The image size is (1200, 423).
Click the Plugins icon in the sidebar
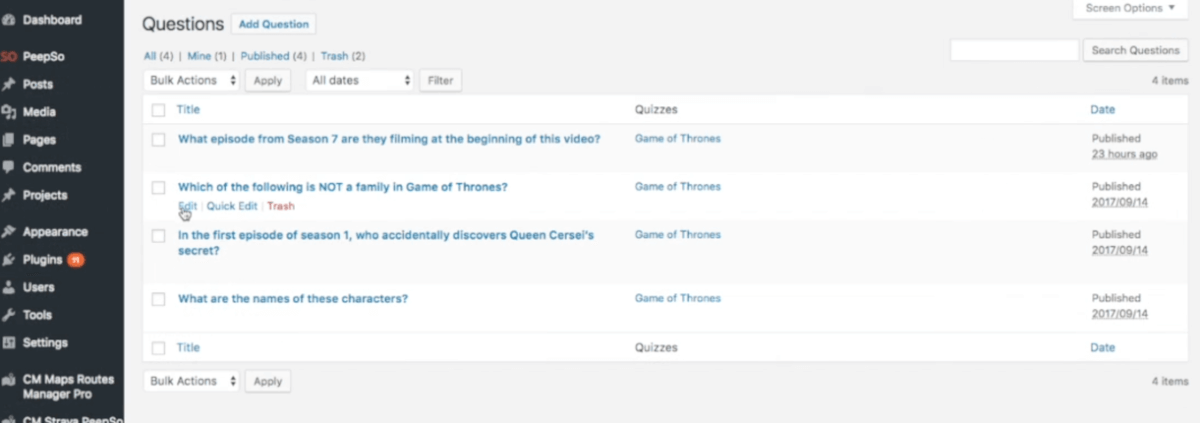pyautogui.click(x=9, y=260)
